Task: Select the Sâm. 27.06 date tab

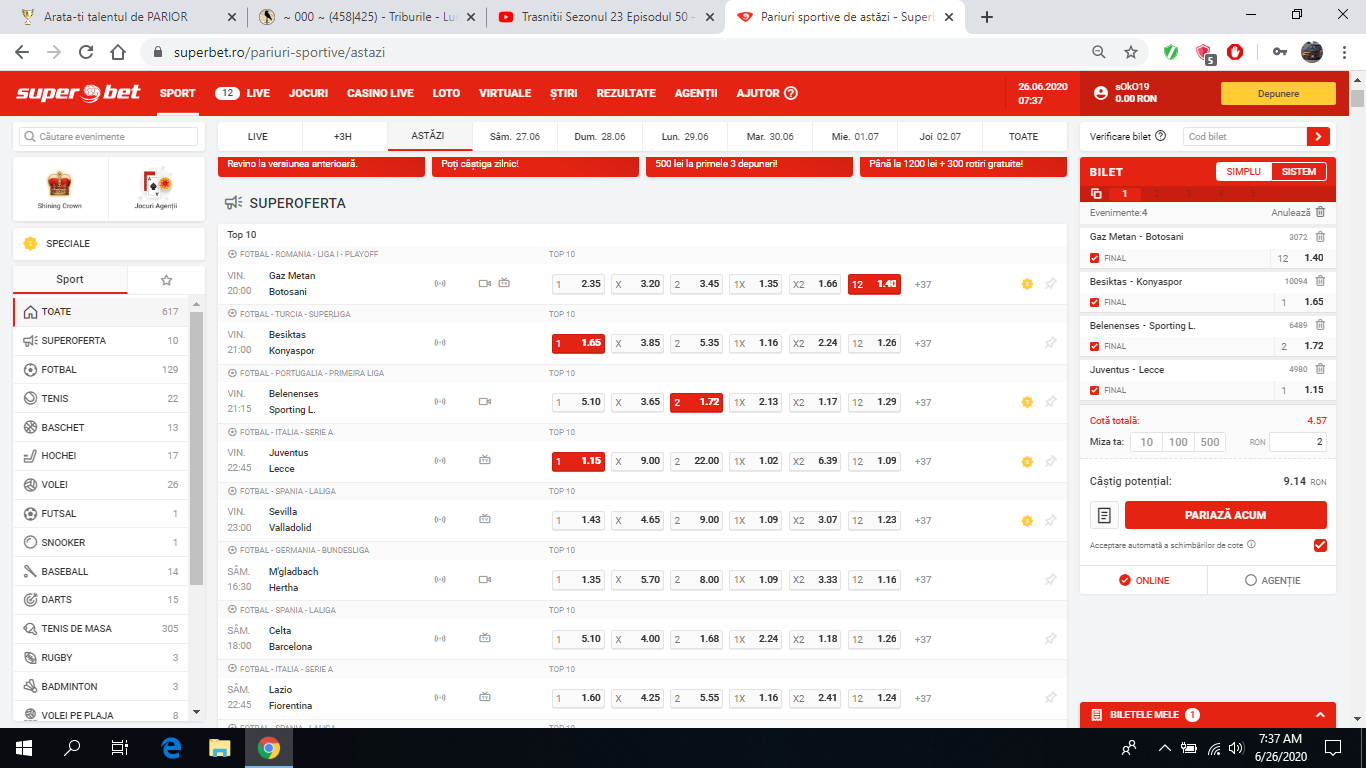Action: click(x=515, y=136)
